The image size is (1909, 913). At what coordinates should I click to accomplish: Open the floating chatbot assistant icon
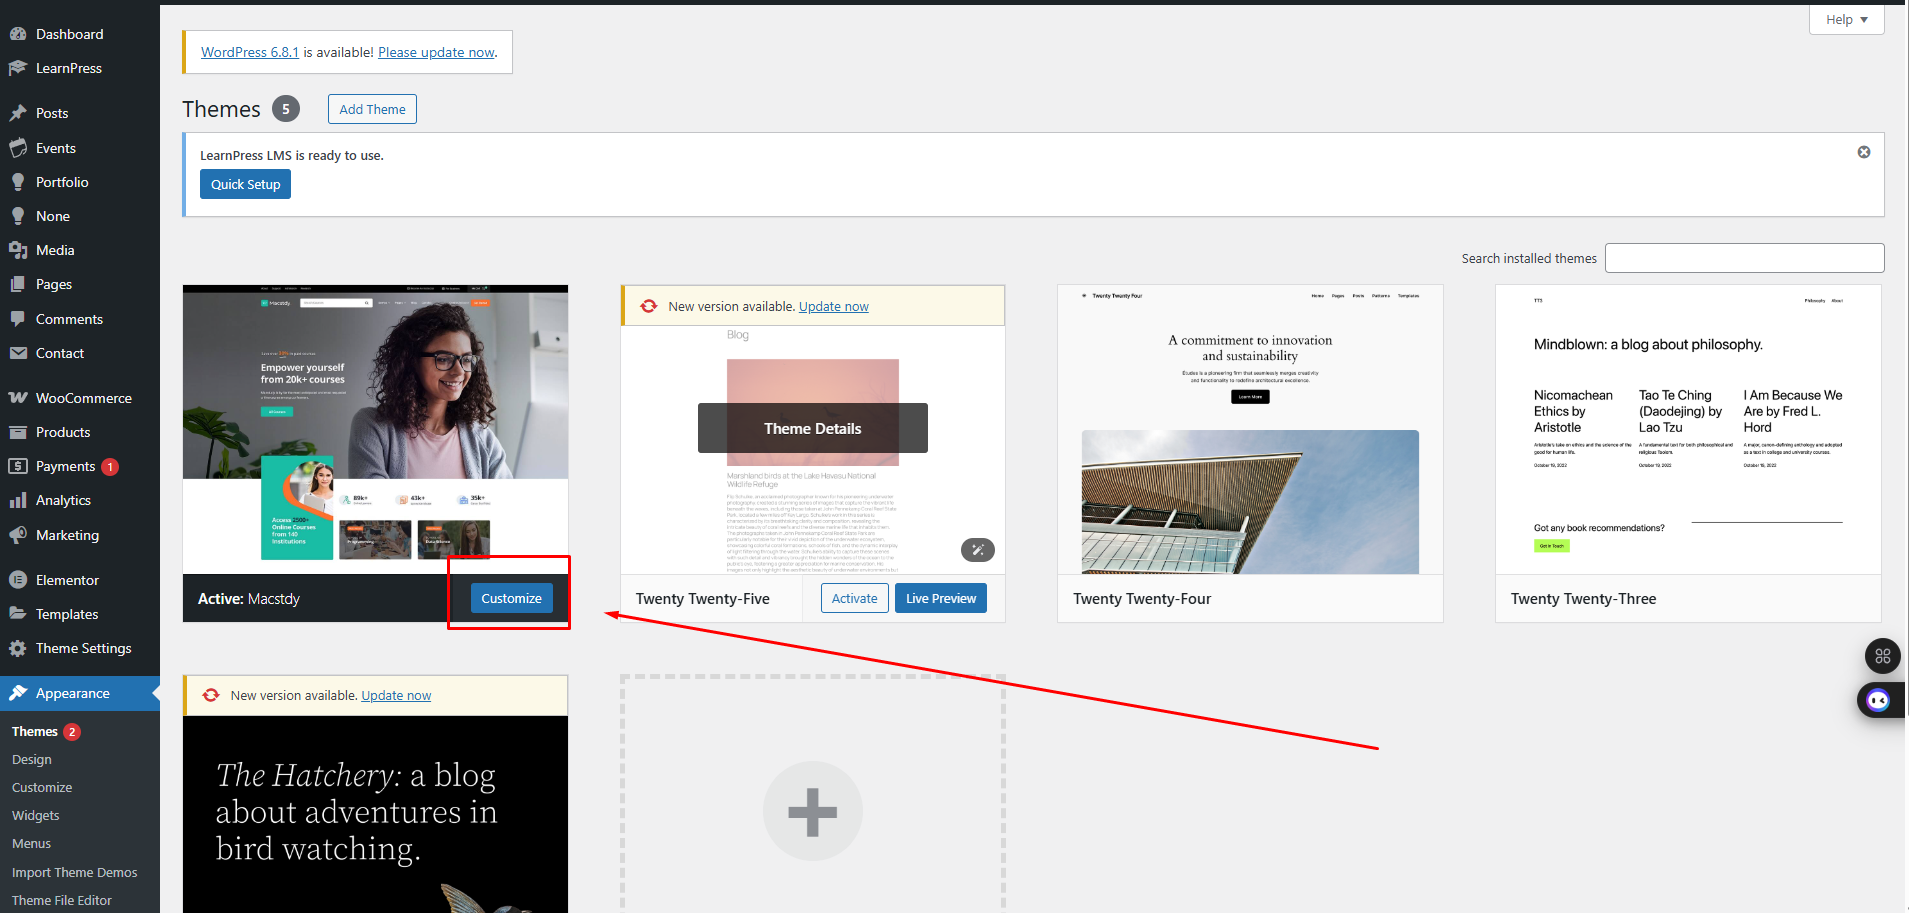click(x=1879, y=701)
